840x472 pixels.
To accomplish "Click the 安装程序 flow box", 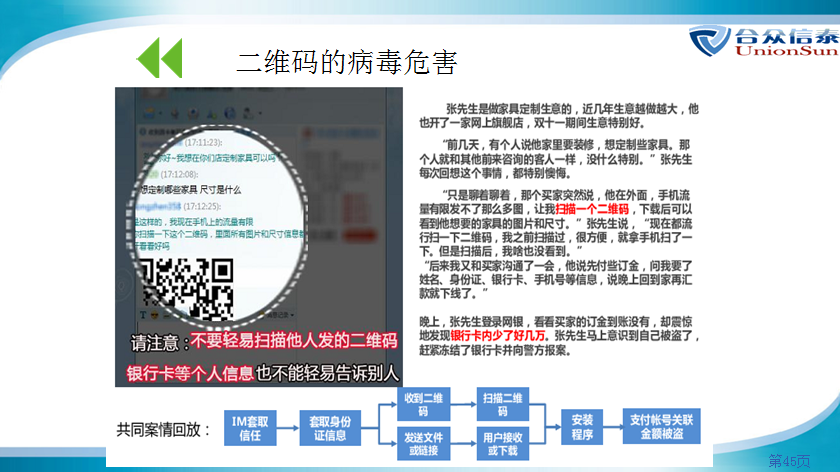I will pos(582,427).
